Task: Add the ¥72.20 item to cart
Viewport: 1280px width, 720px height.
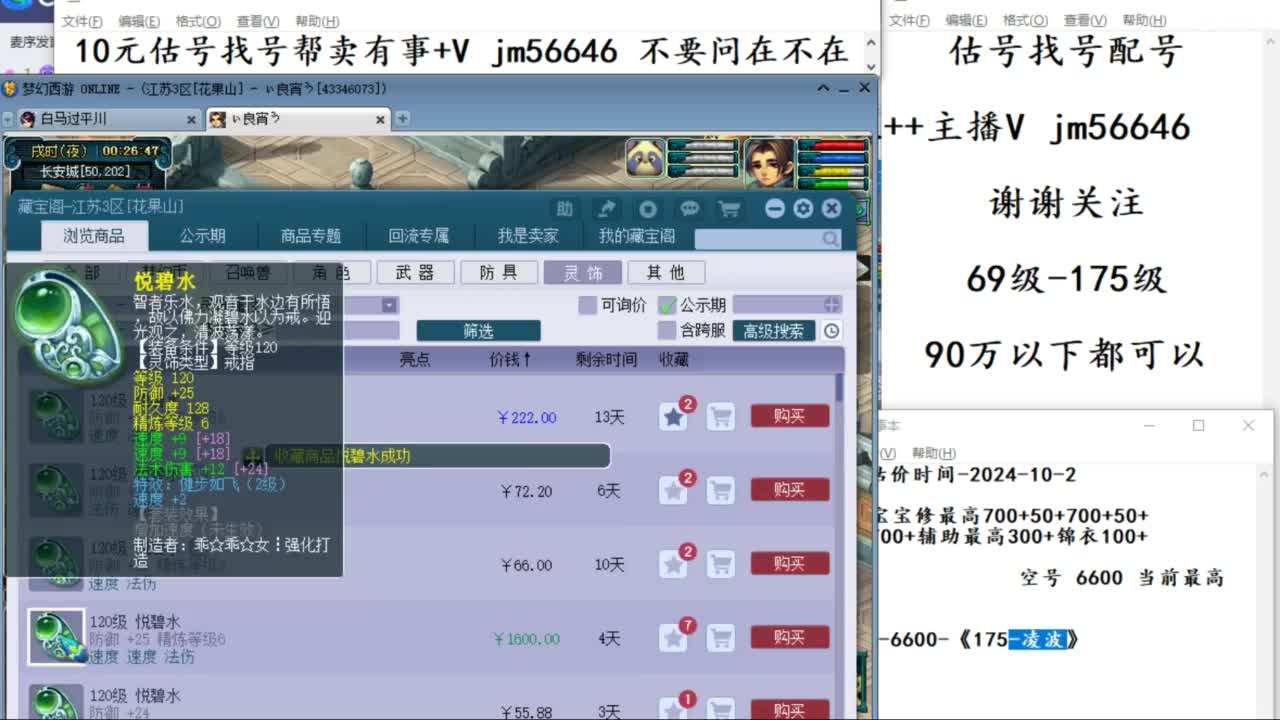Action: 721,491
